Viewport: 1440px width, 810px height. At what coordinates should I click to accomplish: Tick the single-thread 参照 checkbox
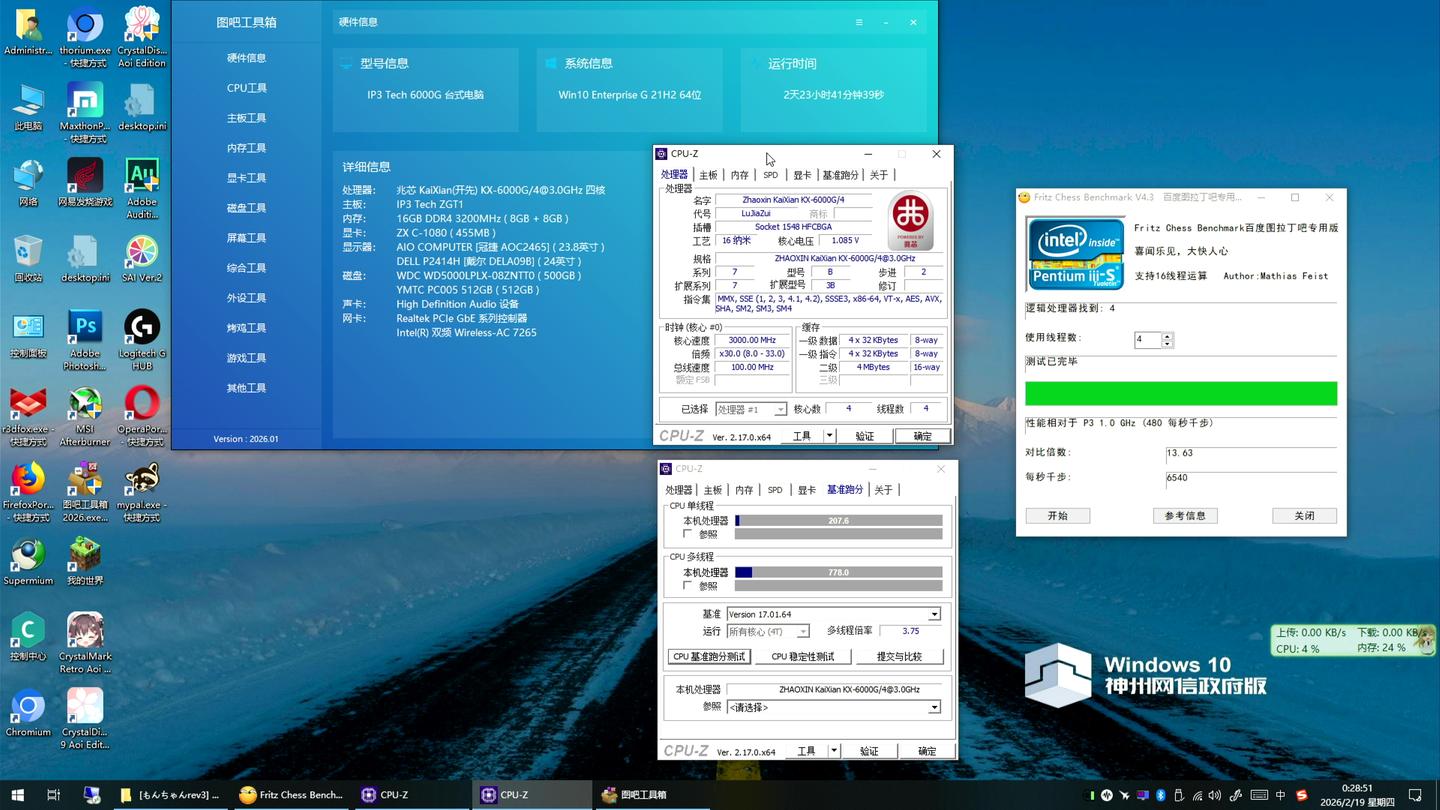(687, 534)
